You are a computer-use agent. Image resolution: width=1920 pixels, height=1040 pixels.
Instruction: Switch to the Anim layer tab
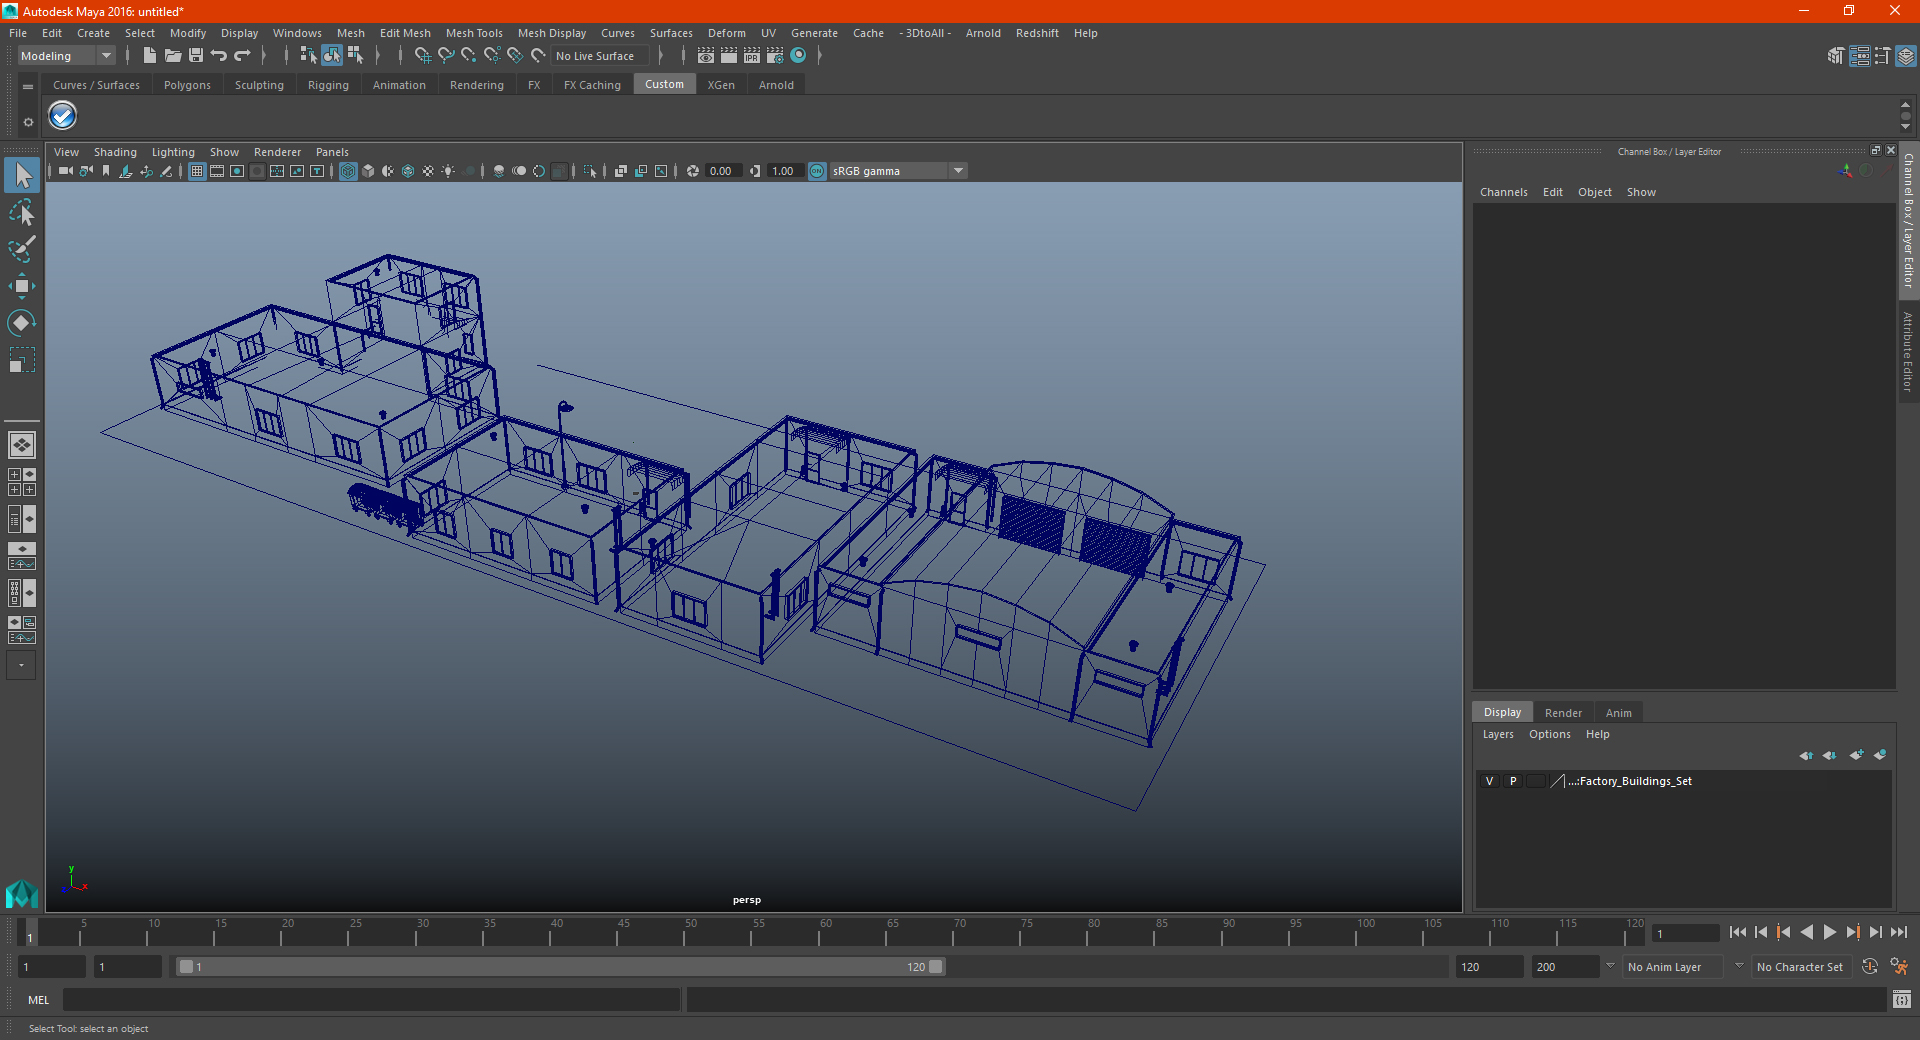coord(1618,713)
